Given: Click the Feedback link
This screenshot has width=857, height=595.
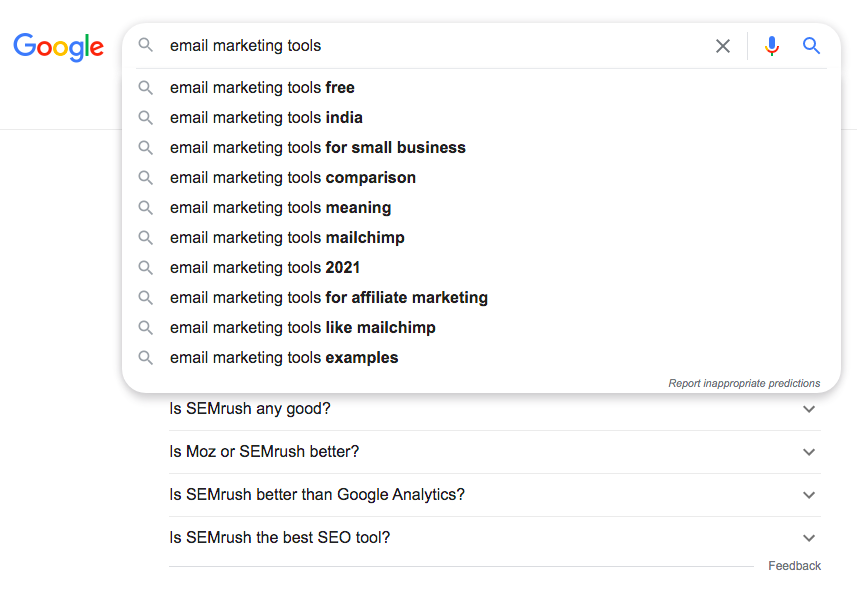Looking at the screenshot, I should [x=794, y=565].
